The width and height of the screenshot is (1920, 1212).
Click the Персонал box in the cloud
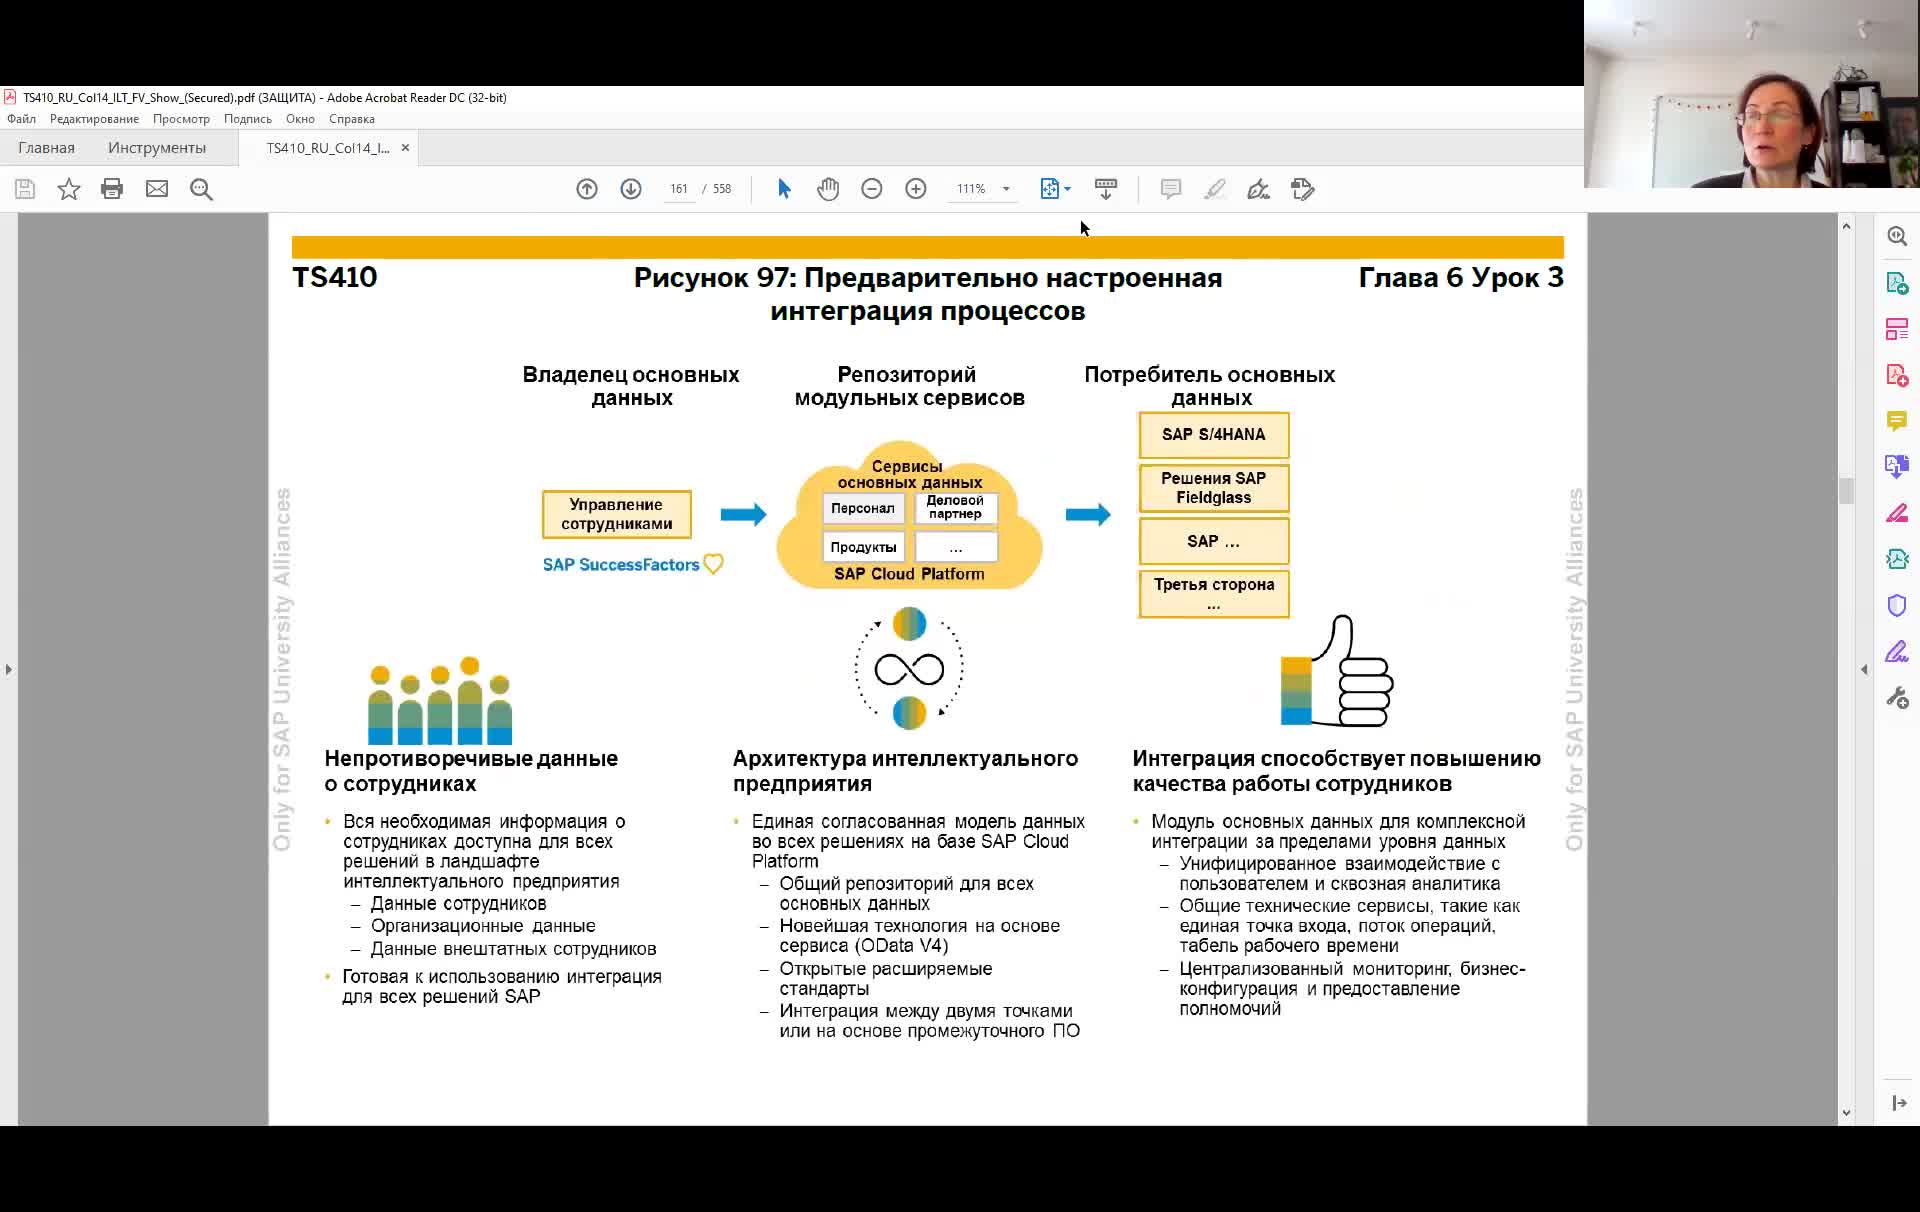[863, 508]
